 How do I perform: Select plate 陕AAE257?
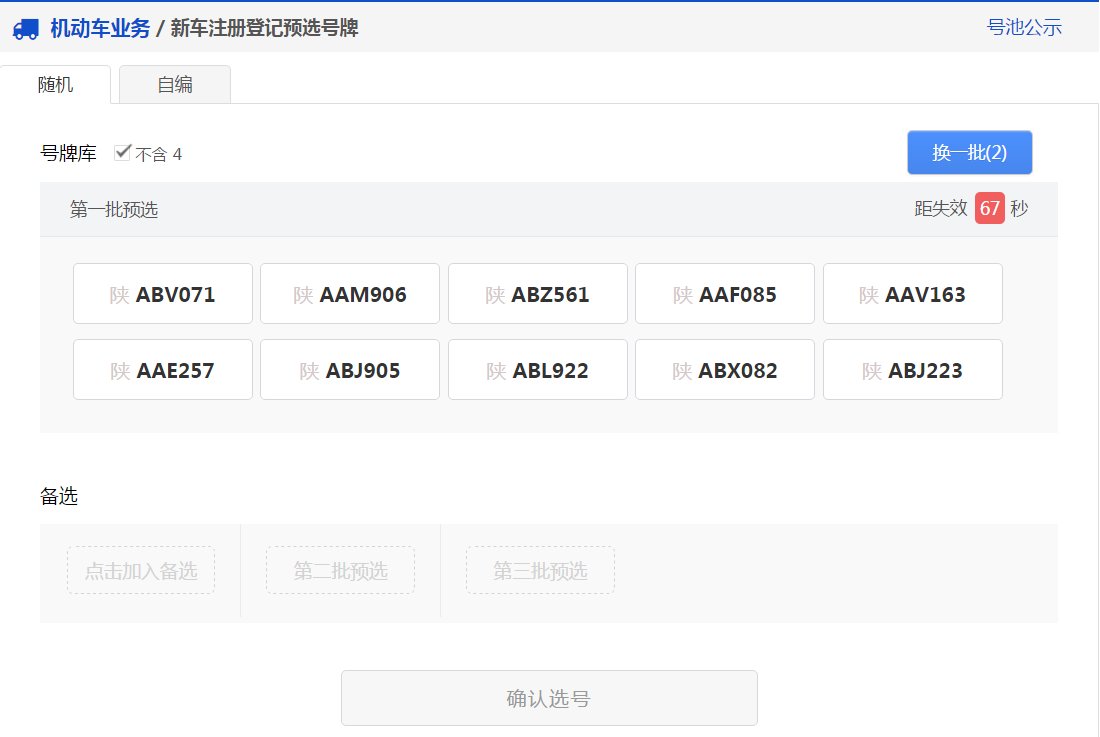tap(162, 369)
